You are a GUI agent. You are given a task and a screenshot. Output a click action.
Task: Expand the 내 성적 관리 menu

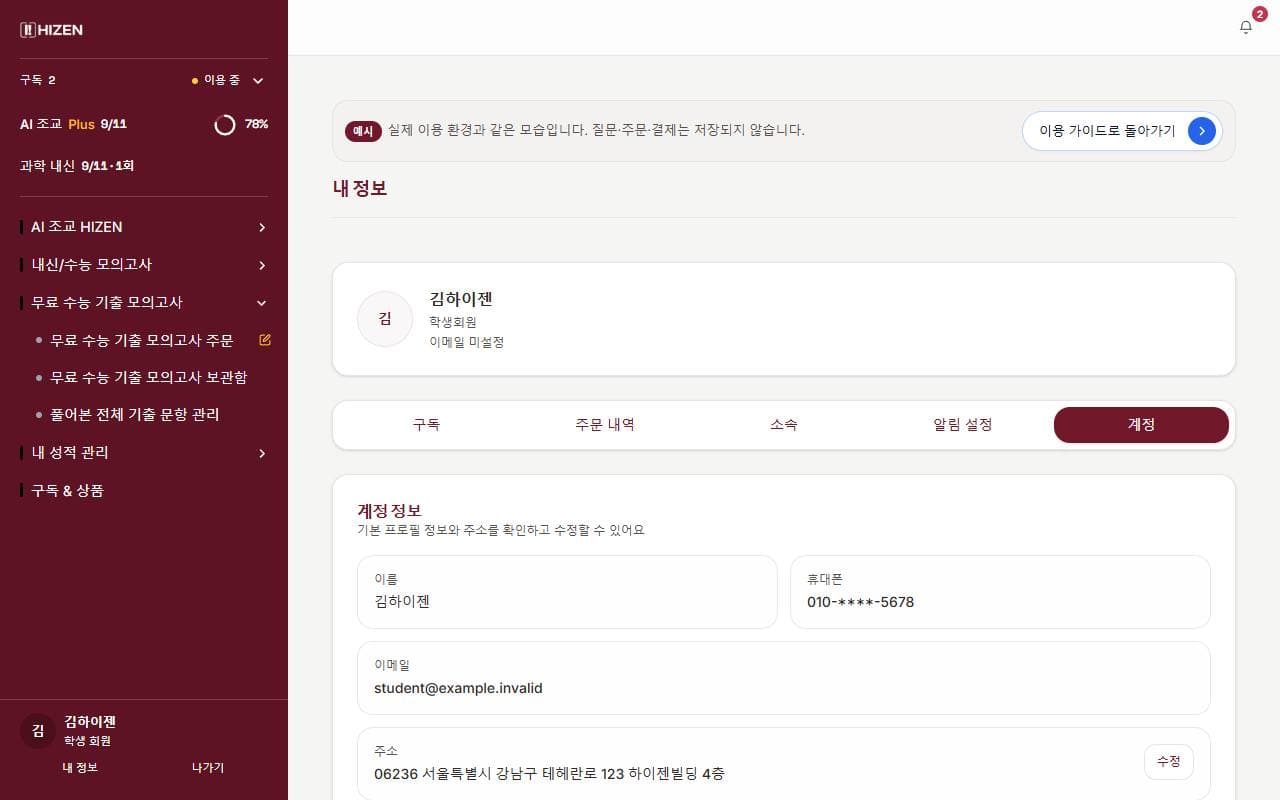click(x=144, y=453)
